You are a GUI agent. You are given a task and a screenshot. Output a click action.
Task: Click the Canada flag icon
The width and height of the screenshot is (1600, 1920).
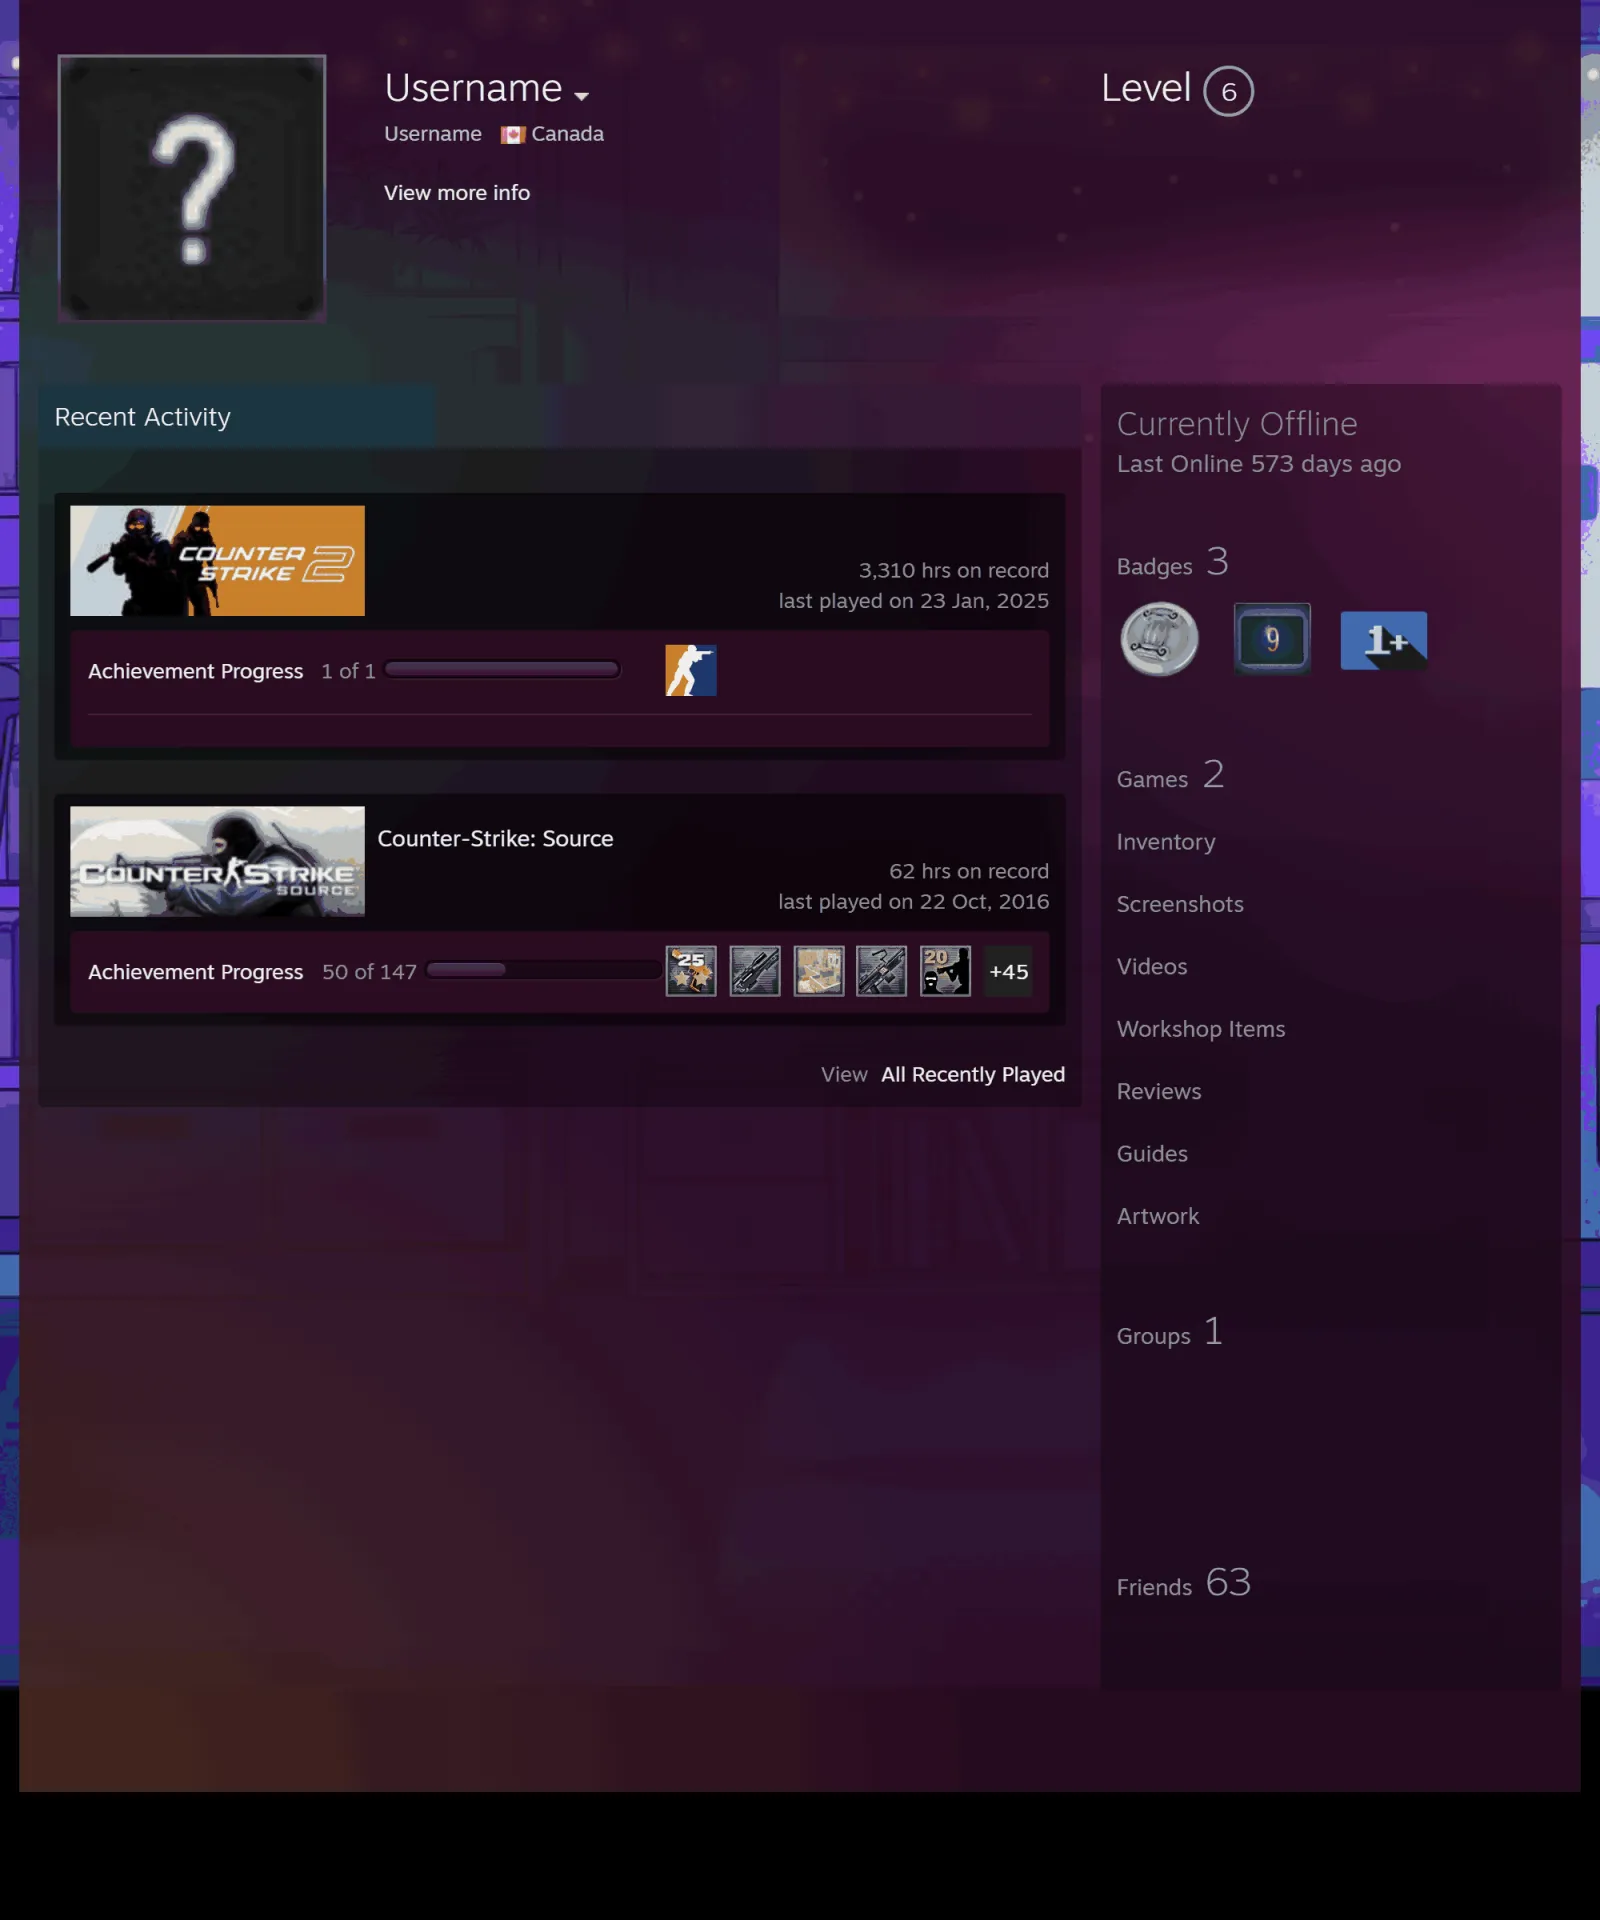click(x=513, y=135)
